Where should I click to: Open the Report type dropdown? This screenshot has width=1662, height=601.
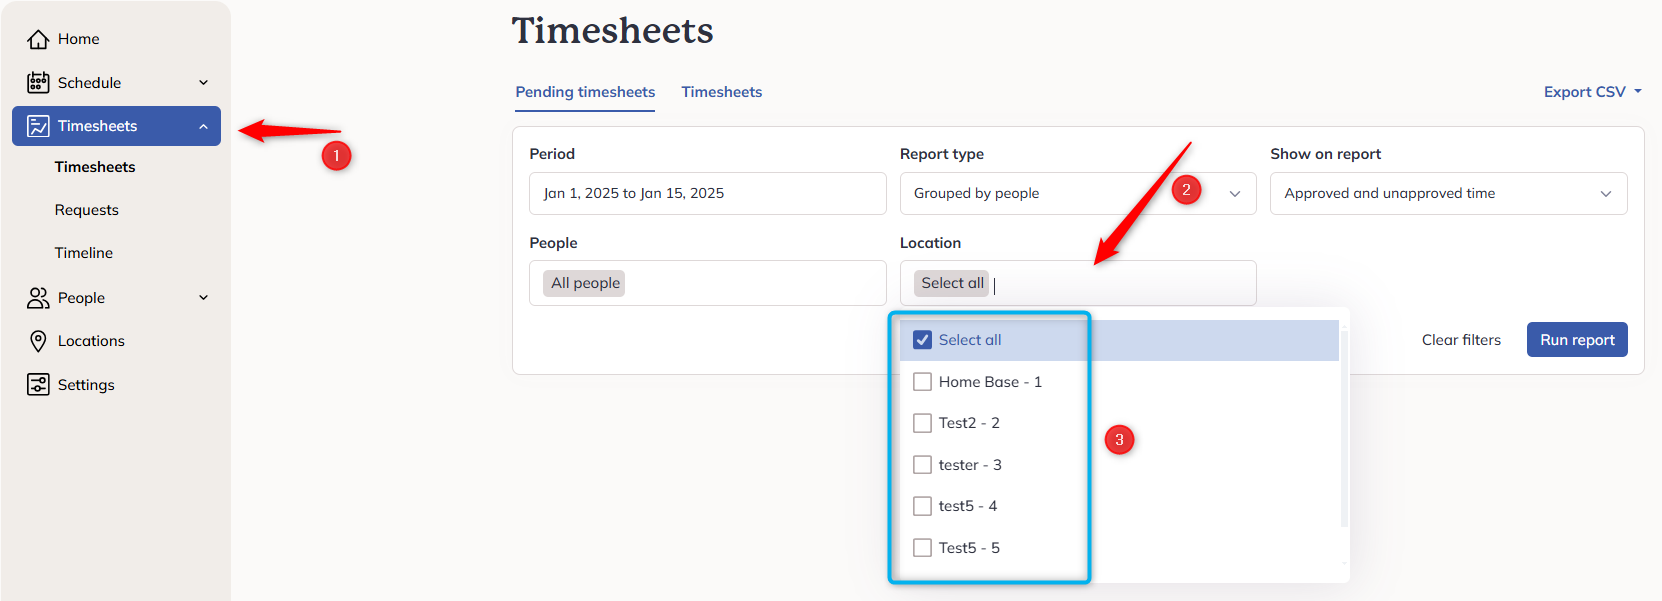point(1078,193)
